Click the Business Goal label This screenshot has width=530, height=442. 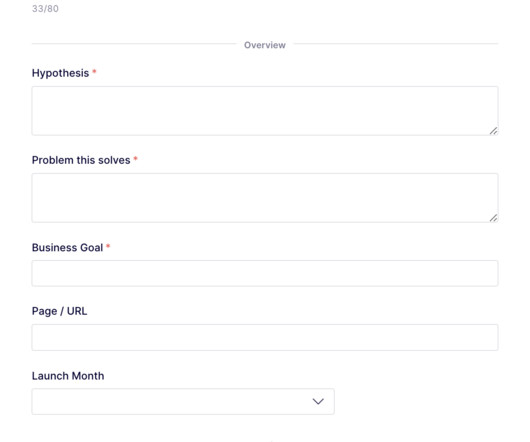coord(67,248)
